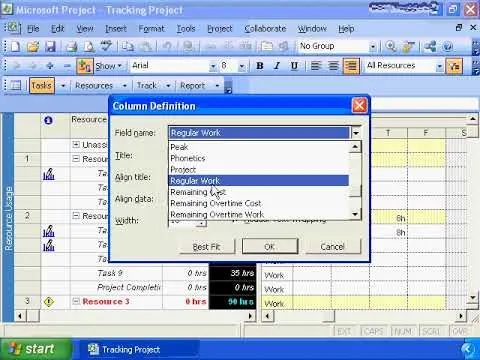Click the yellow warning indicator on Resource 3

coord(49,302)
